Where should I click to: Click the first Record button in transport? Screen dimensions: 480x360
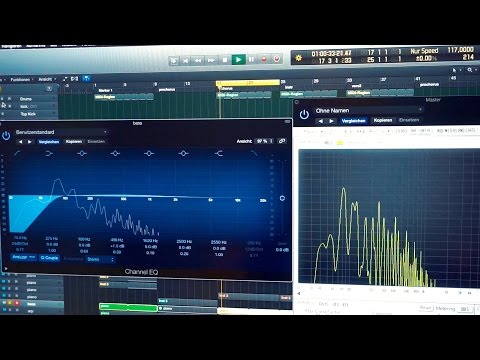(264, 59)
